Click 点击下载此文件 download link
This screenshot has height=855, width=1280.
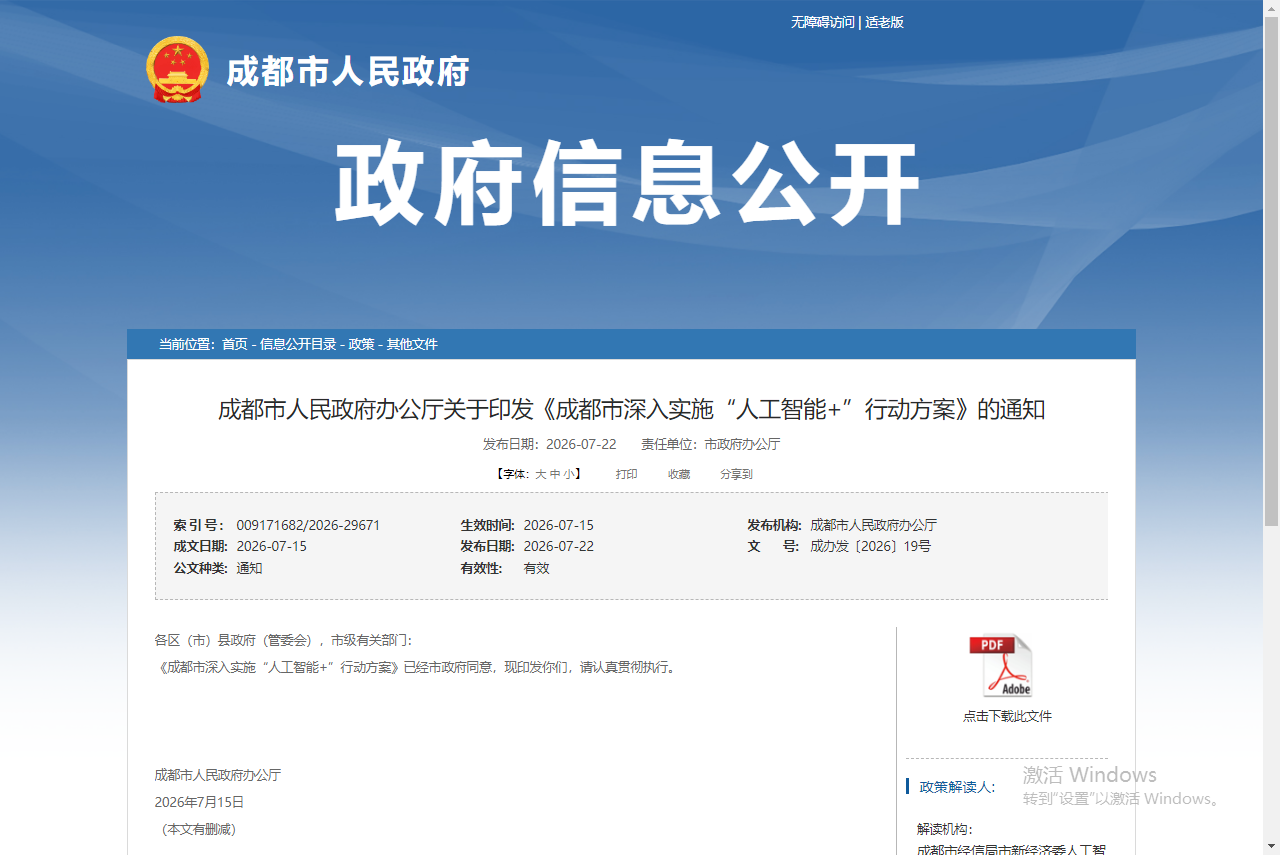(1007, 716)
